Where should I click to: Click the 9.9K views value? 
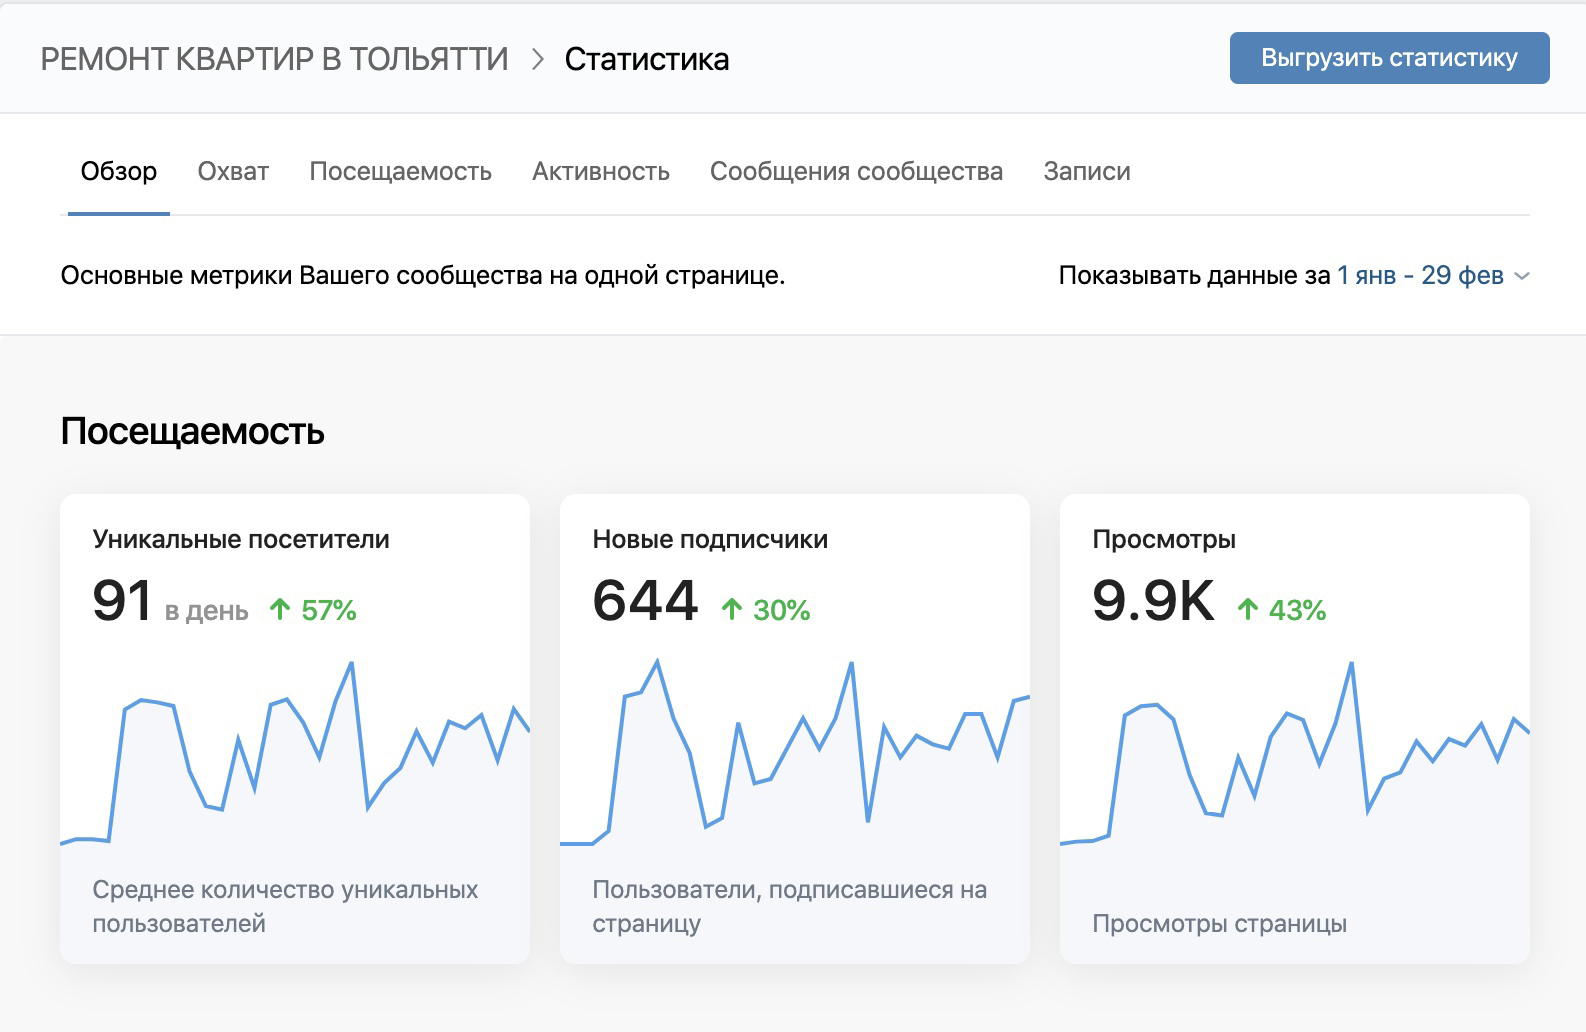point(1153,601)
